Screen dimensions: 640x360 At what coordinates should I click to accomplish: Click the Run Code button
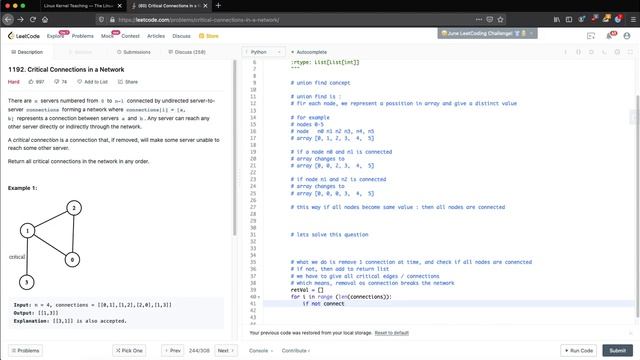(579, 351)
